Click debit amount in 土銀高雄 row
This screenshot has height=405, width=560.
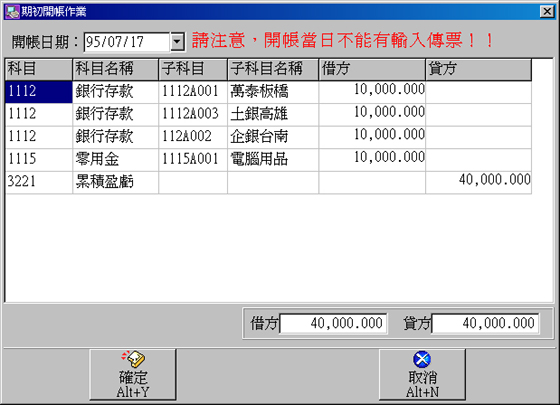pyautogui.click(x=372, y=115)
